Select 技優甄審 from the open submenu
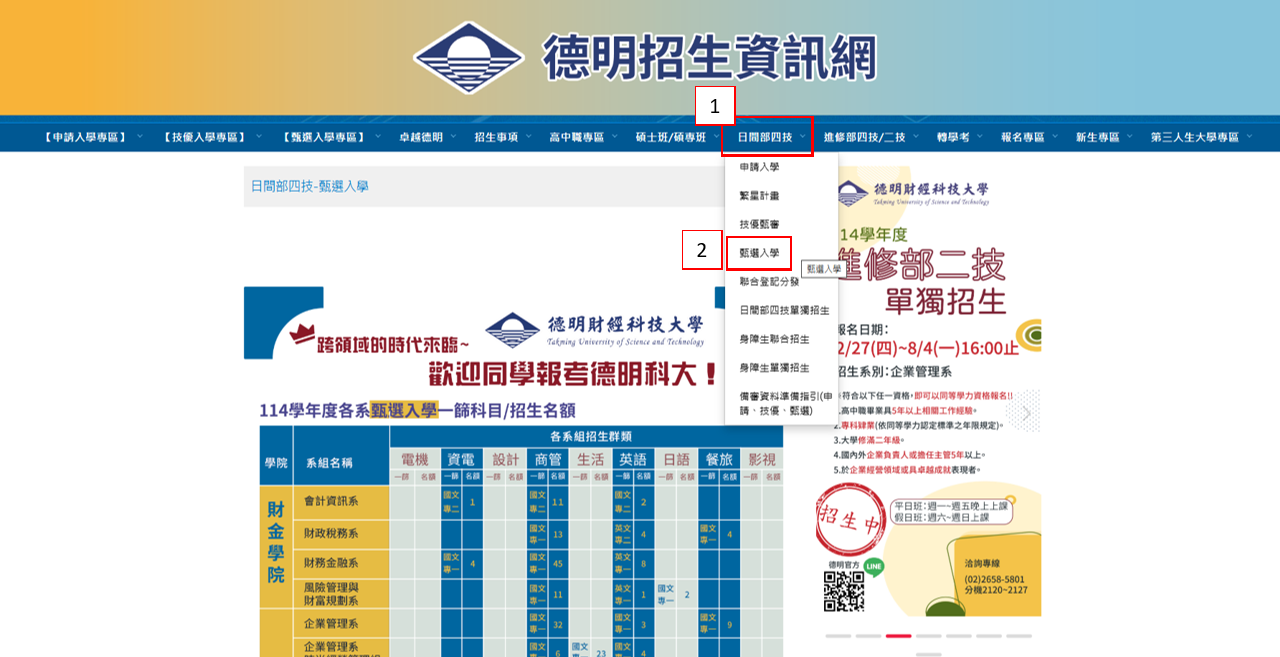The image size is (1280, 657). coord(759,224)
